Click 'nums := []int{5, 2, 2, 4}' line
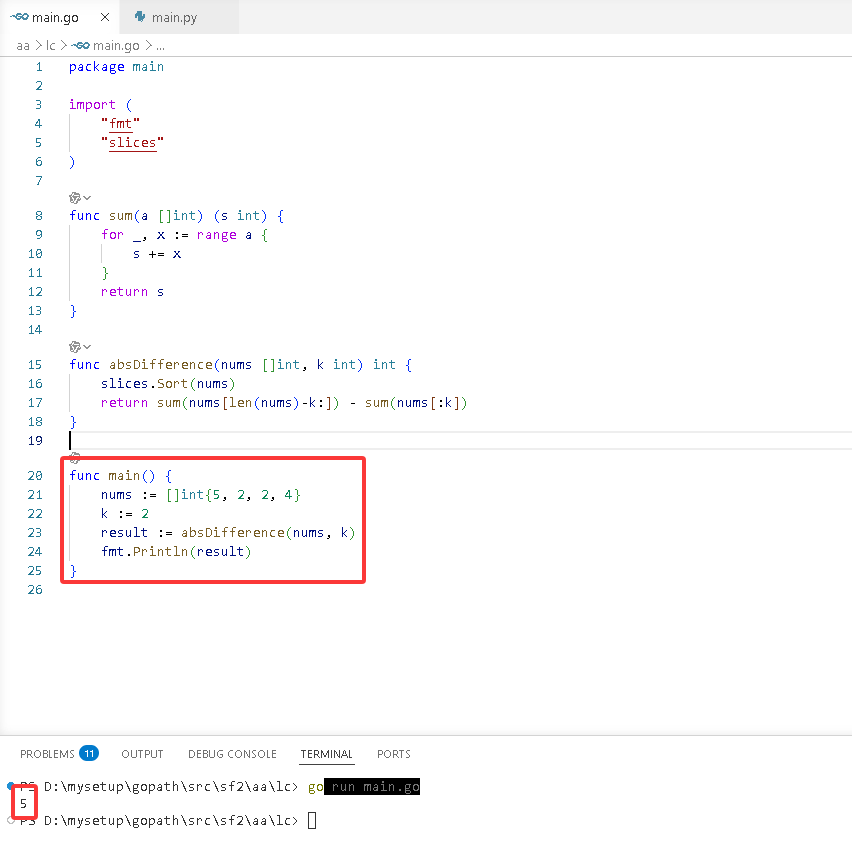This screenshot has width=852, height=845. [201, 495]
